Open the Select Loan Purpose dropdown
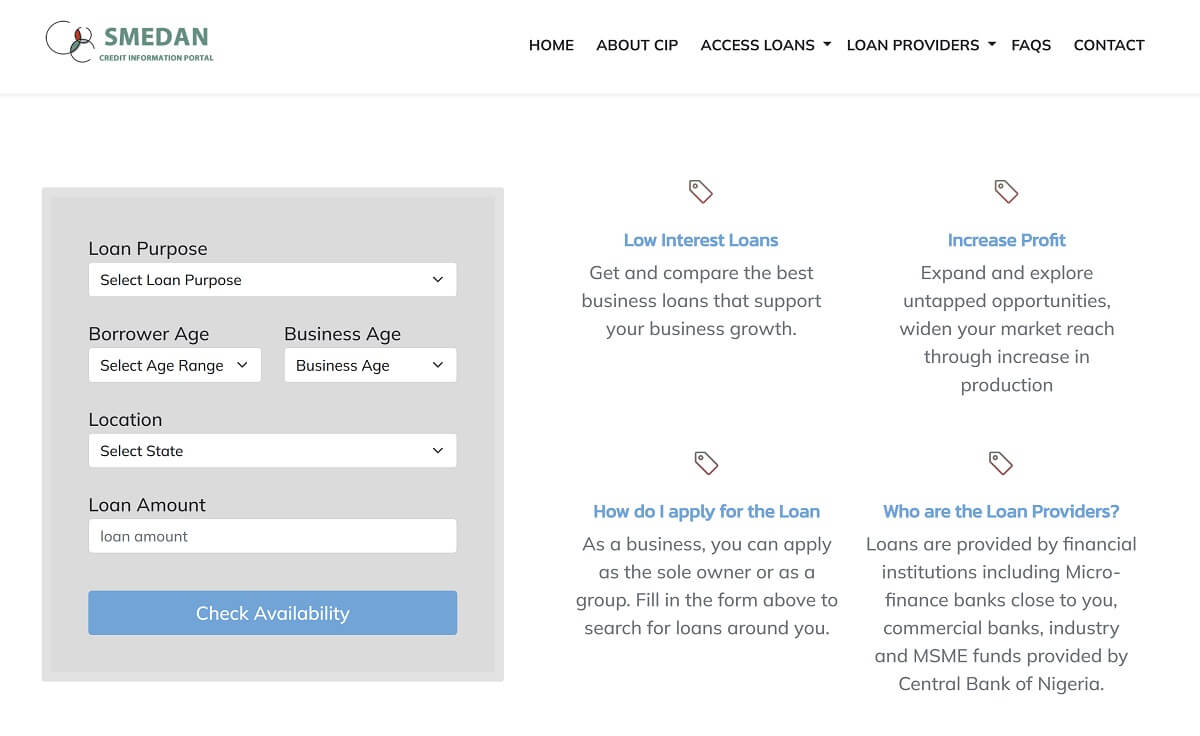 (272, 280)
